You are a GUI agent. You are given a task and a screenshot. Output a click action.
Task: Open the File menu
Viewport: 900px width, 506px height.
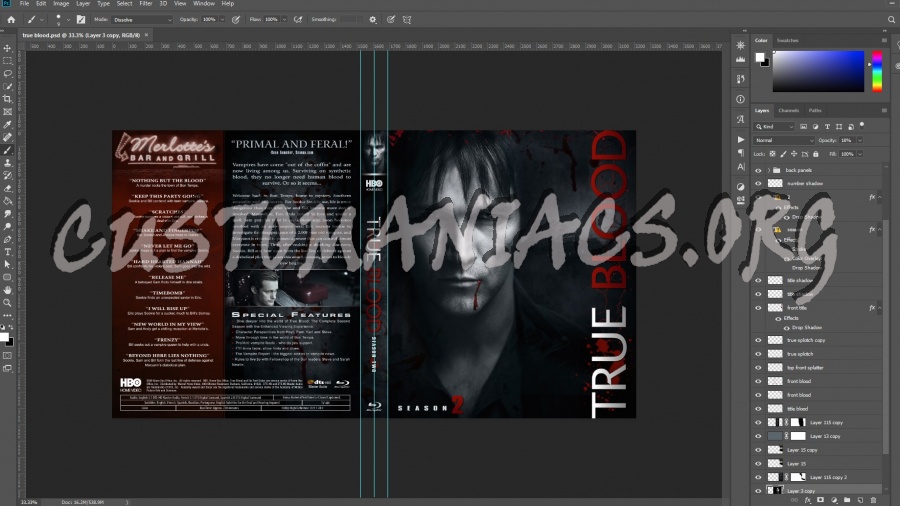(x=24, y=3)
